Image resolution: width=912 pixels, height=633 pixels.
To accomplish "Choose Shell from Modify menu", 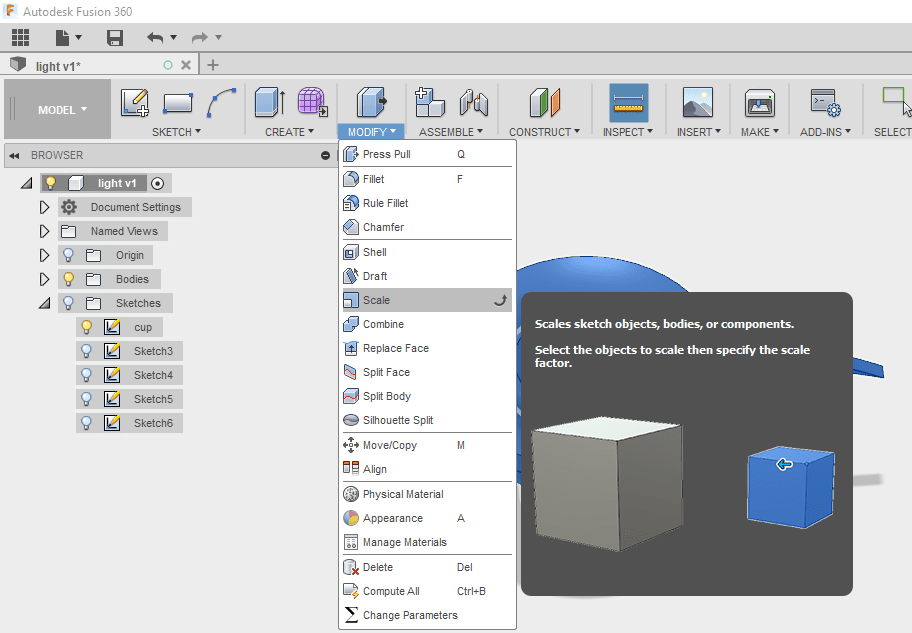I will [x=427, y=252].
